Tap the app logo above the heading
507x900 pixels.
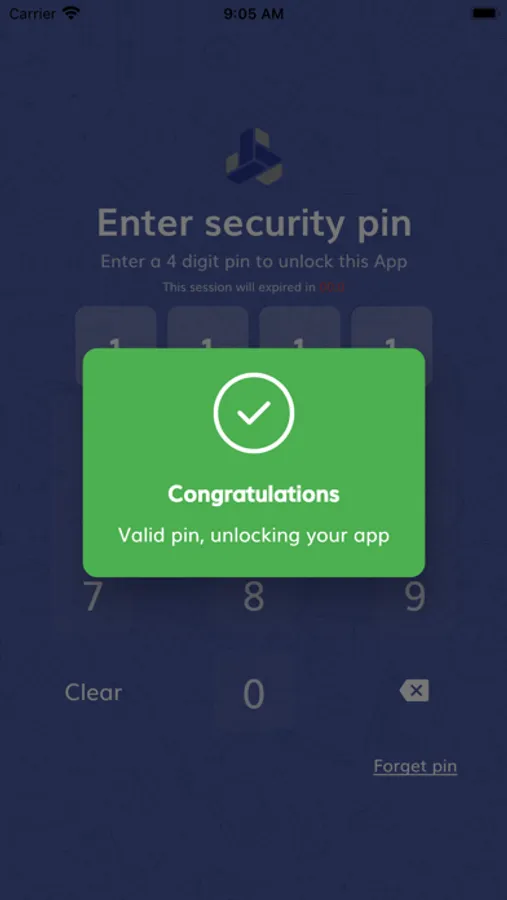[x=254, y=157]
